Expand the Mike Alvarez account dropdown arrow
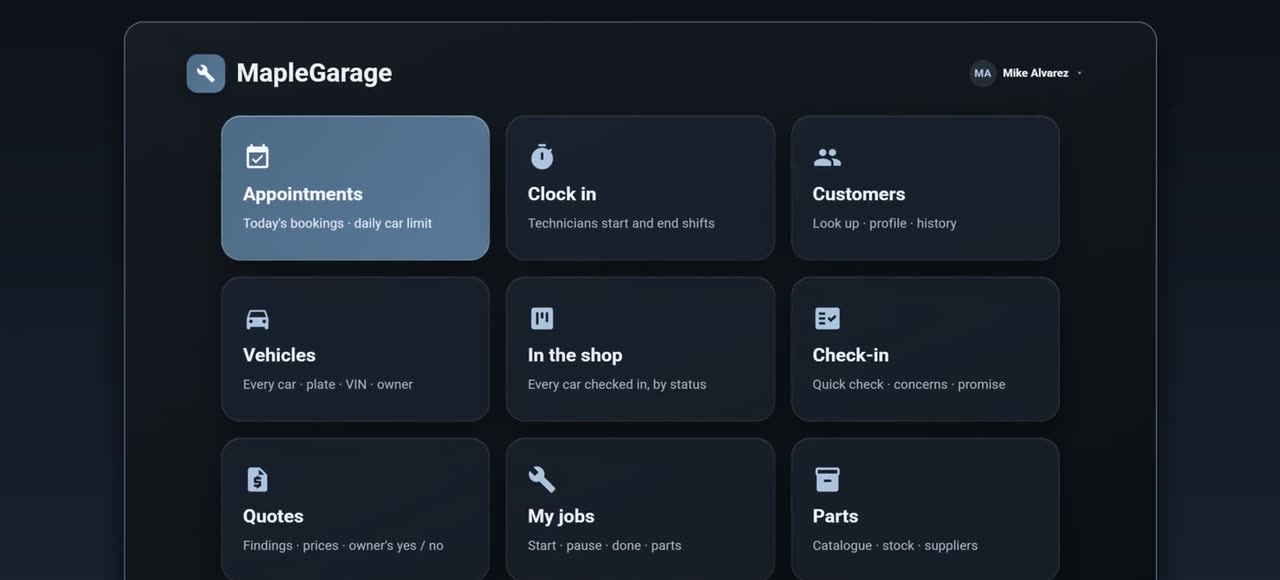1280x580 pixels. point(1079,73)
